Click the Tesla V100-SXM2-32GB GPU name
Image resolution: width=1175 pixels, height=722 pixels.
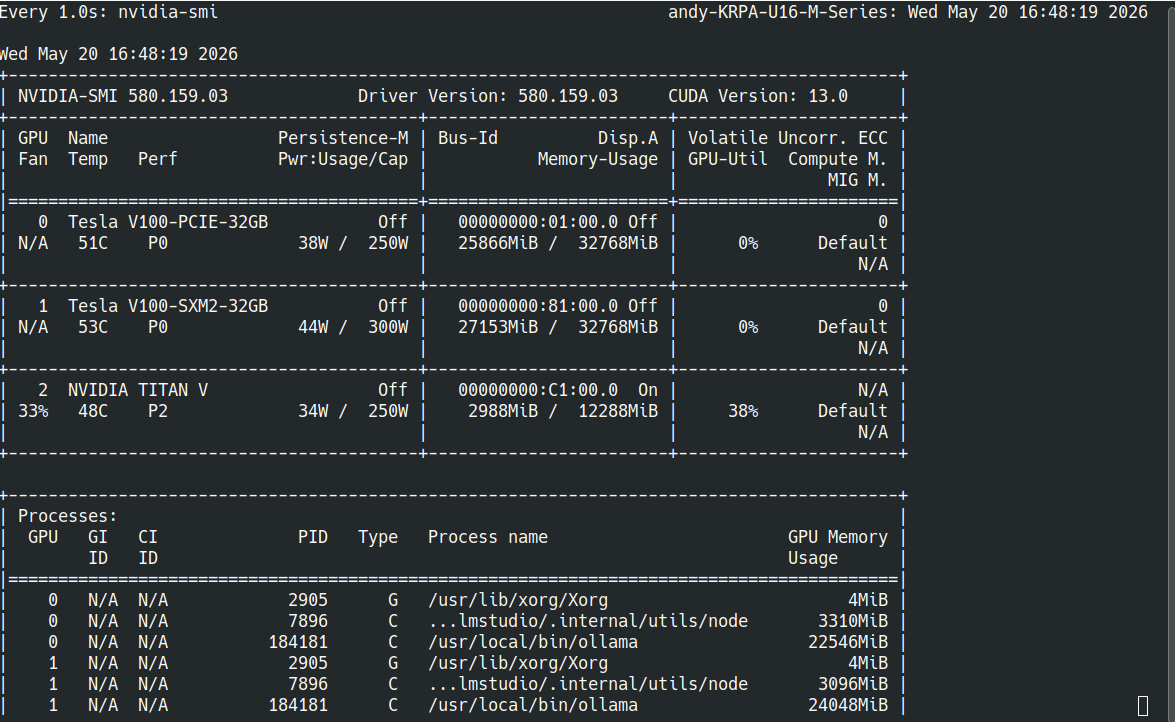click(168, 306)
